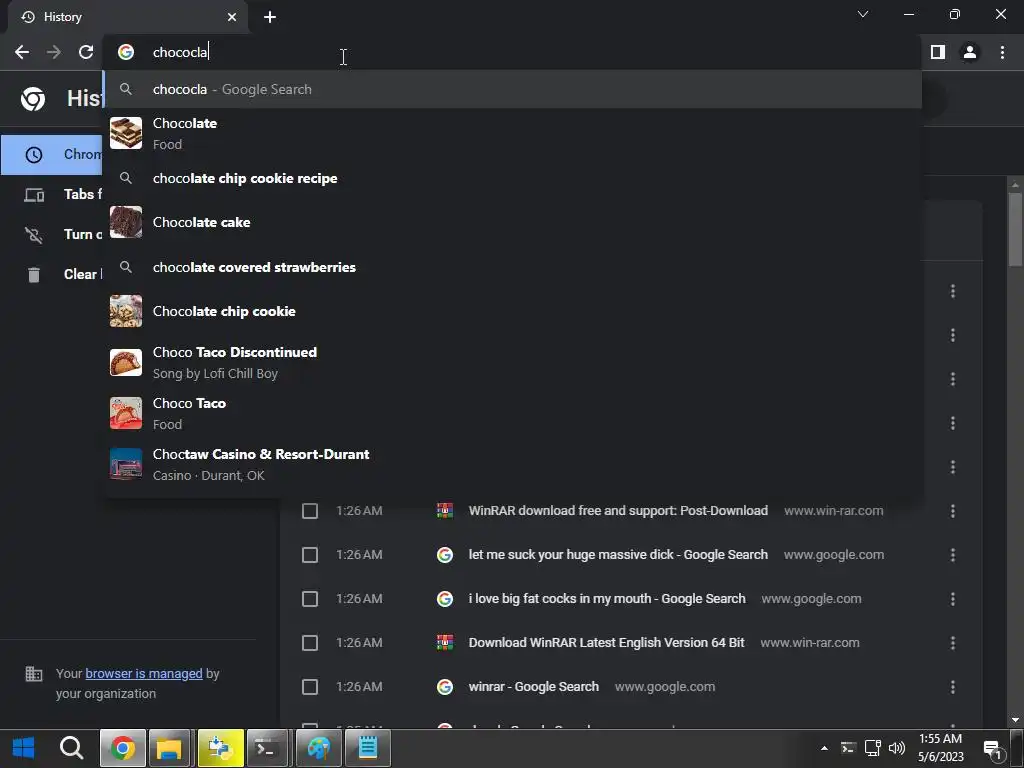Open more actions for WinRAR Post-Download entry
1024x768 pixels.
click(953, 511)
